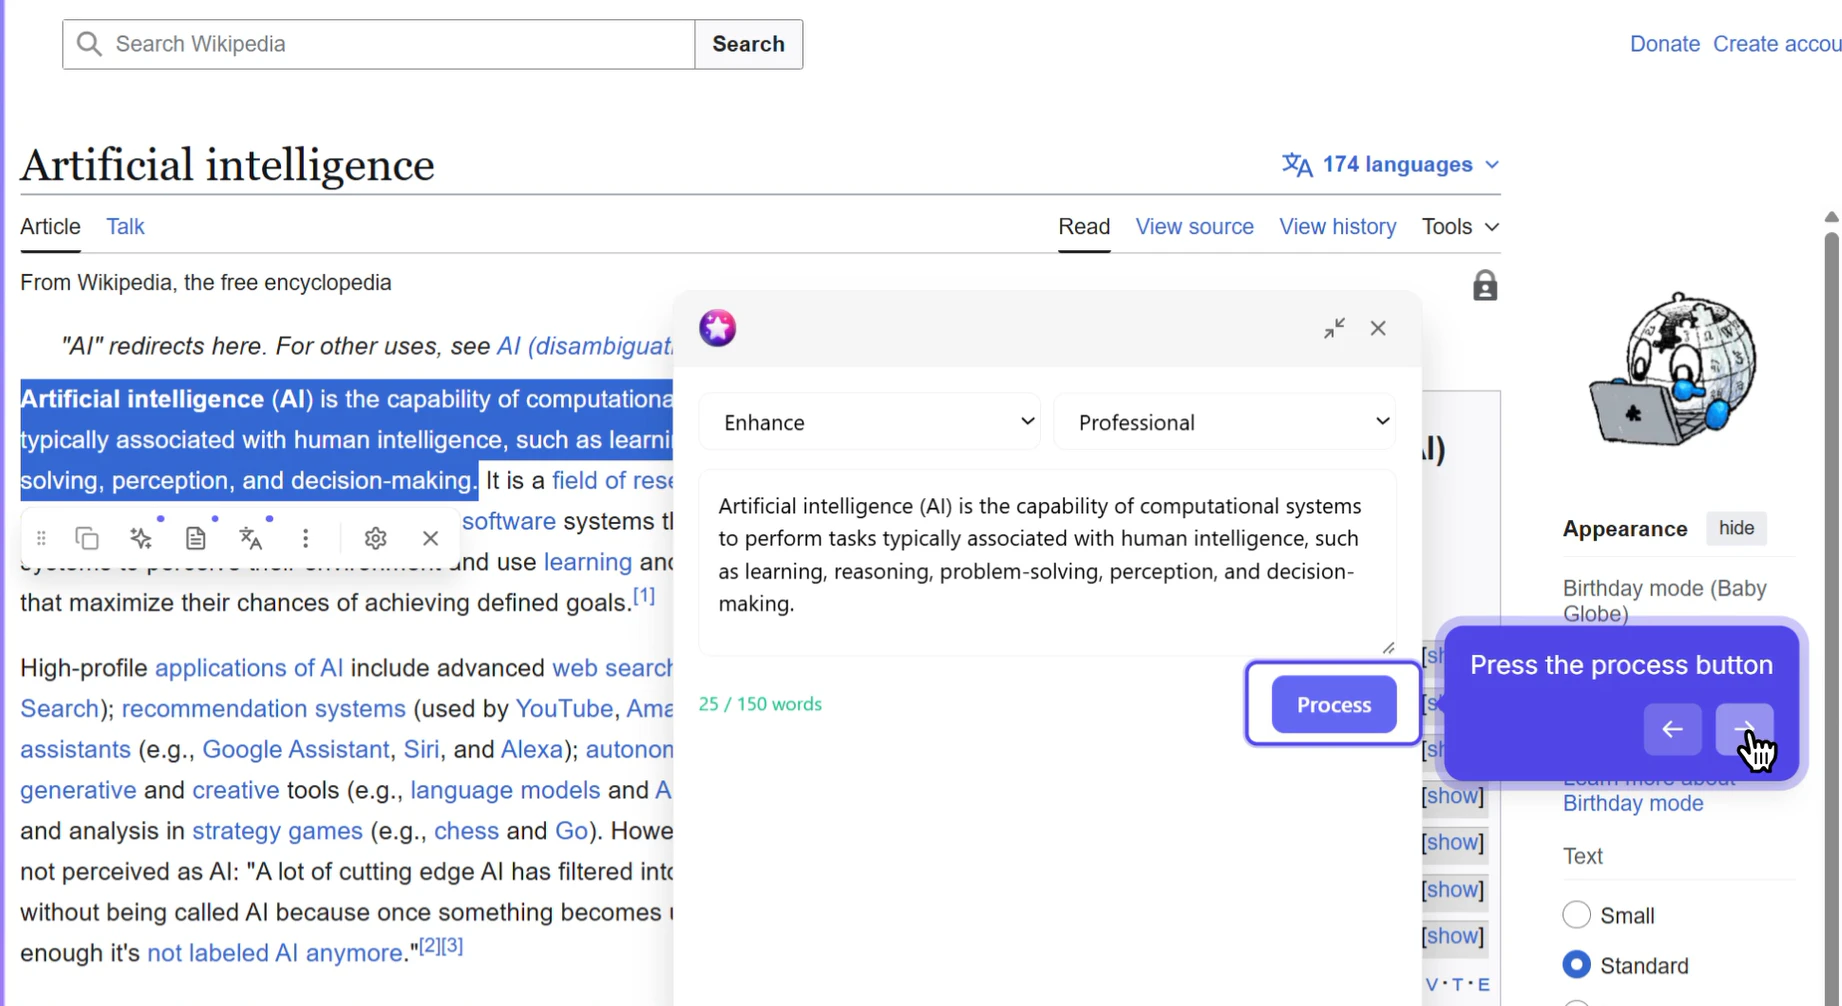This screenshot has width=1842, height=1006.
Task: Click the language translate icon near 174 languages
Action: (x=1297, y=164)
